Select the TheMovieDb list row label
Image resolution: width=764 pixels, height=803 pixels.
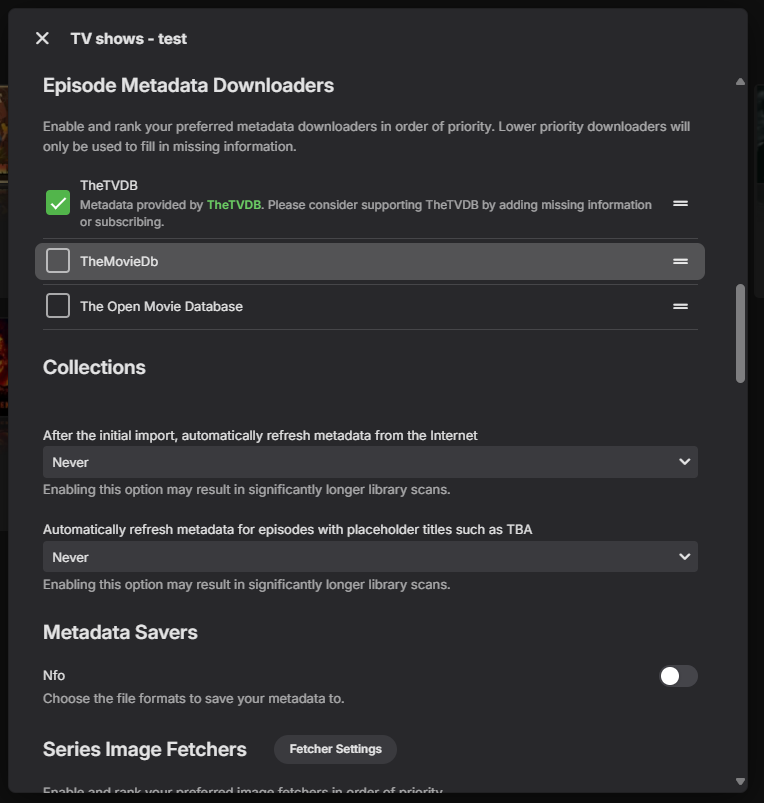pos(119,262)
